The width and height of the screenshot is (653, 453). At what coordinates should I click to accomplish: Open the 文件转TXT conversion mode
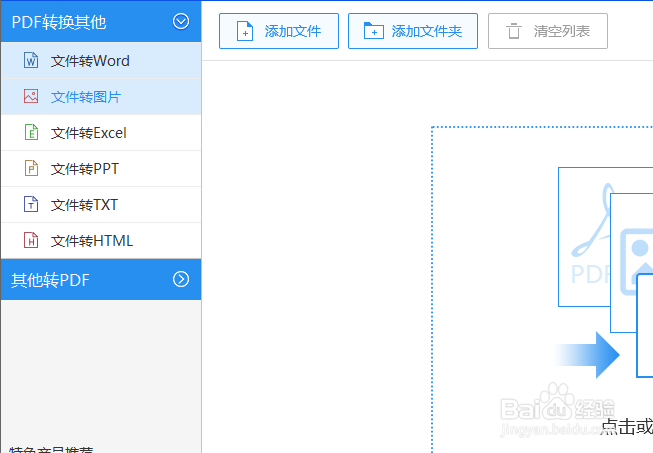point(101,205)
